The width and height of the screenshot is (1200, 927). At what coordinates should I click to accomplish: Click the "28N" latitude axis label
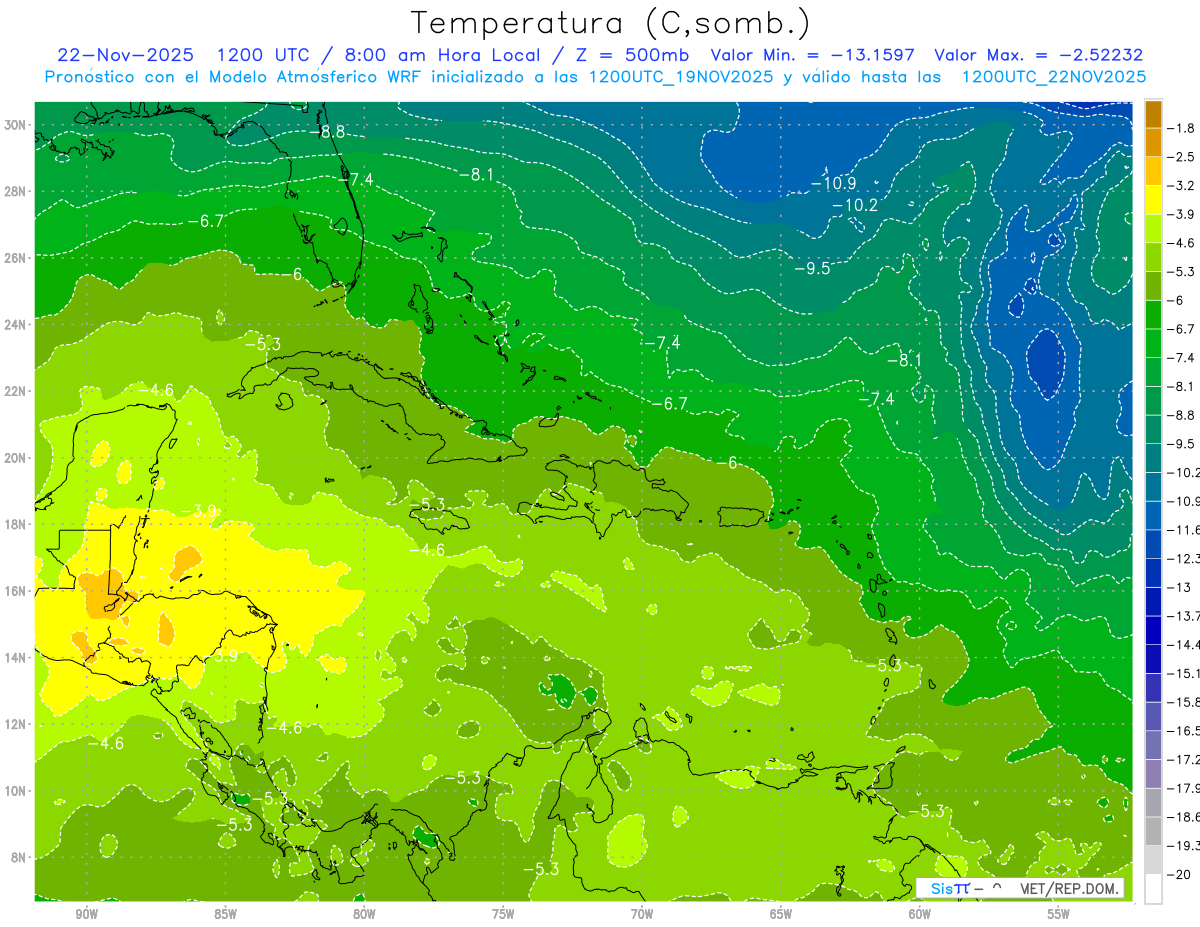15,191
